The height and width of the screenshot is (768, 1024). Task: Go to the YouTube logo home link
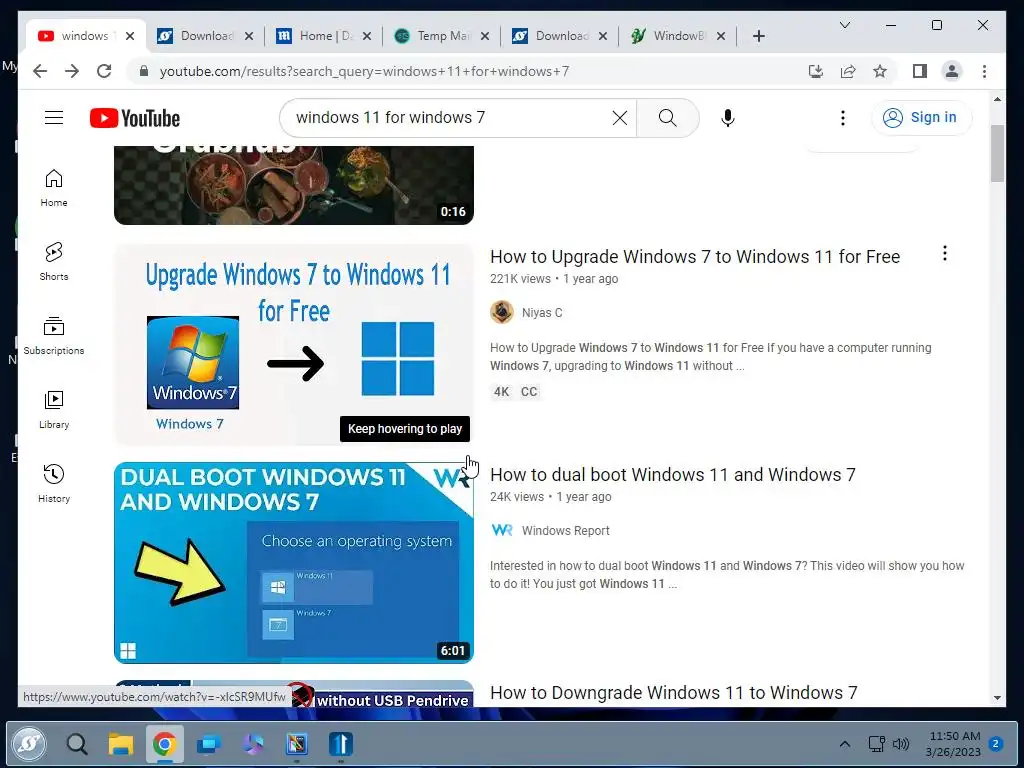(135, 118)
